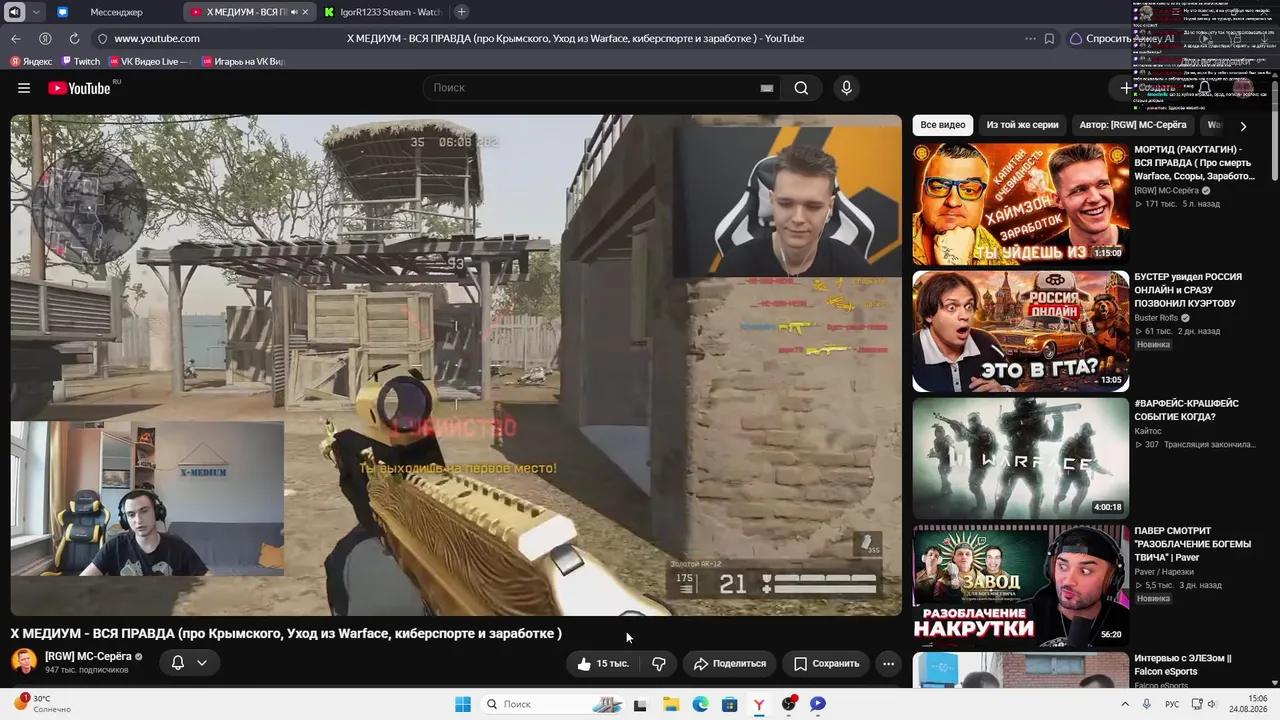Viewport: 1280px width, 720px height.
Task: Dislike the video with thumbs-down
Action: click(659, 664)
